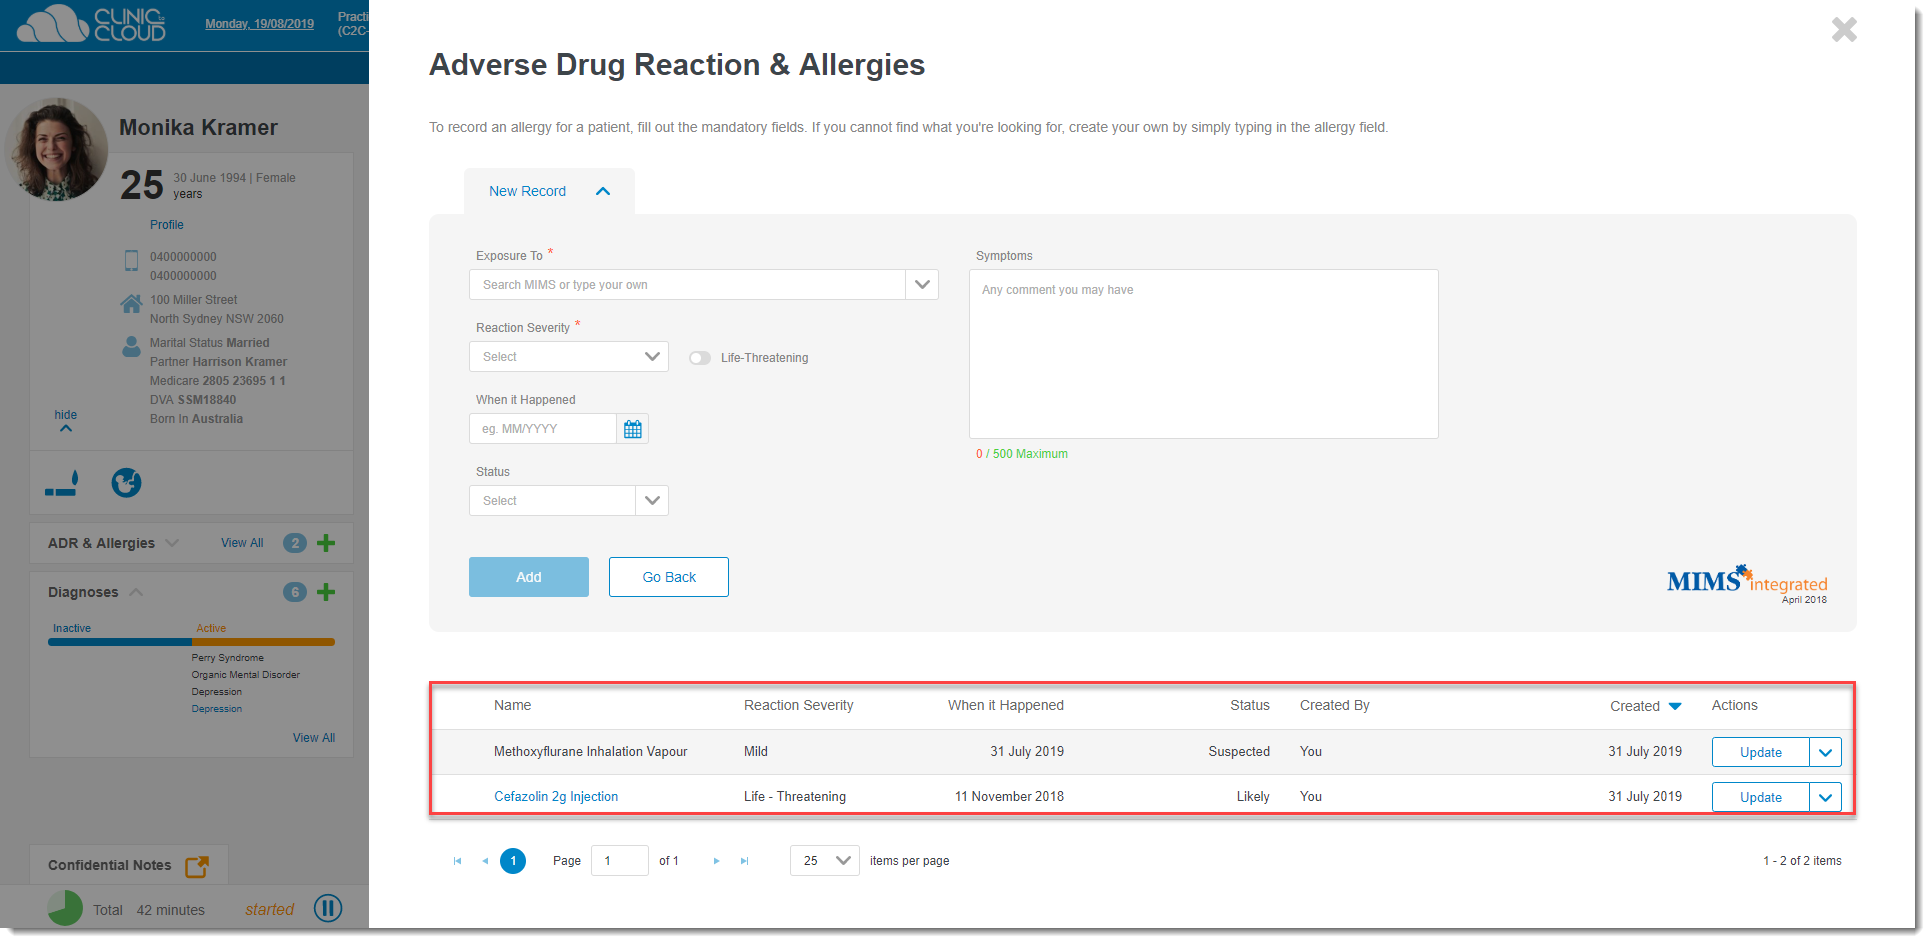Viewport: 1930px width, 943px height.
Task: Sort by When it Happened column header
Action: [1006, 706]
